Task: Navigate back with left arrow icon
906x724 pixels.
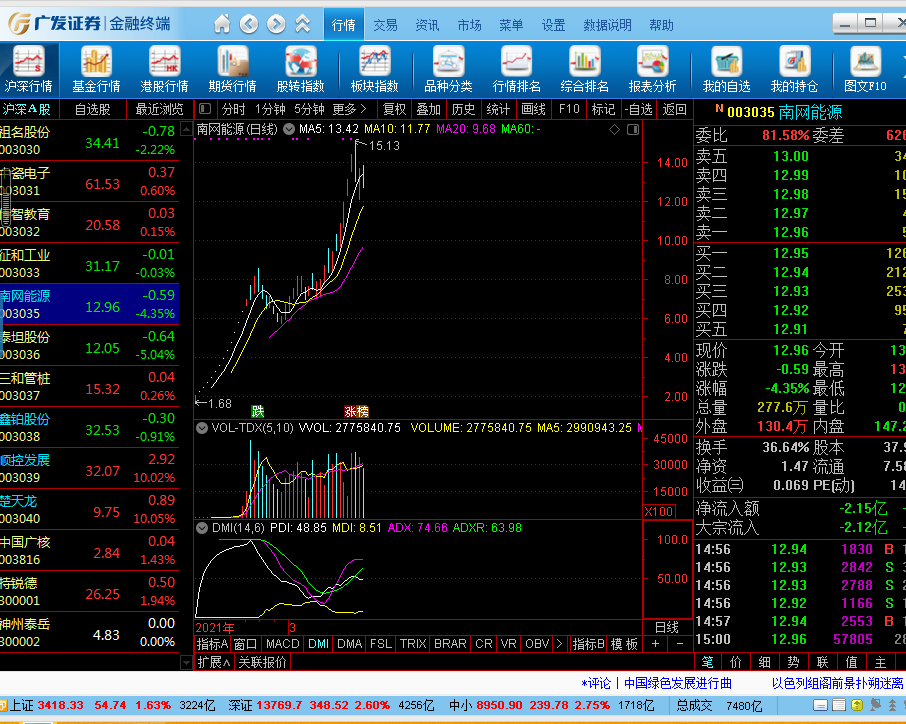Action: point(249,24)
